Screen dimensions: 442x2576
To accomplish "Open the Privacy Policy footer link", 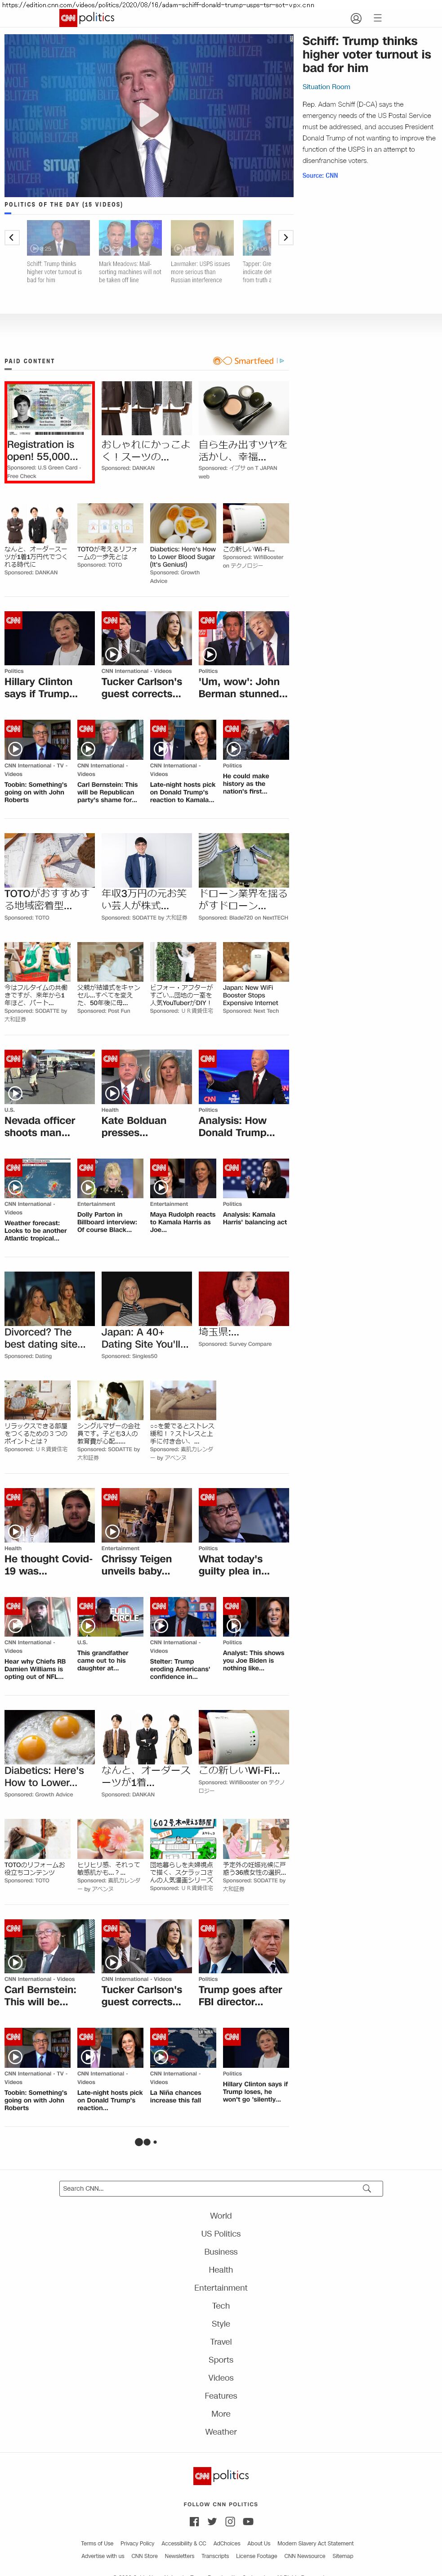I will (137, 2543).
